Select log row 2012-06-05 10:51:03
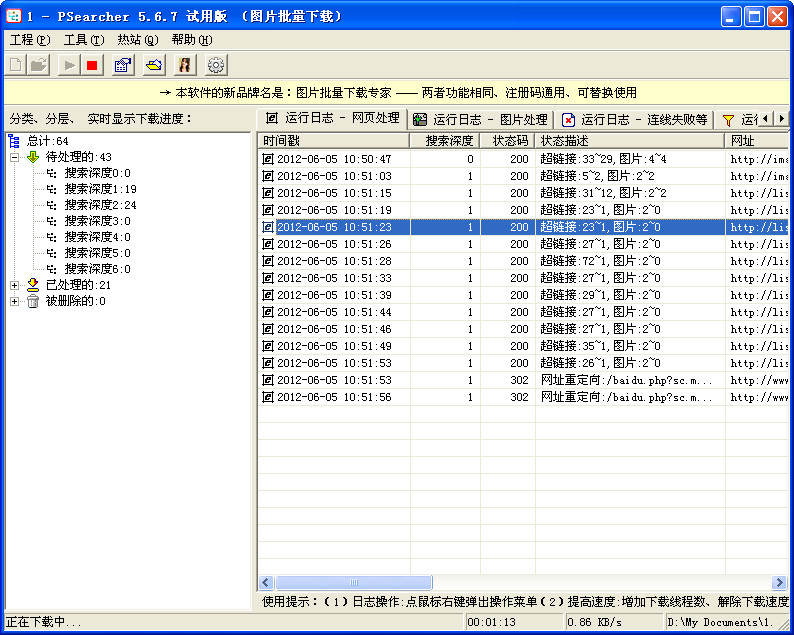 (524, 176)
